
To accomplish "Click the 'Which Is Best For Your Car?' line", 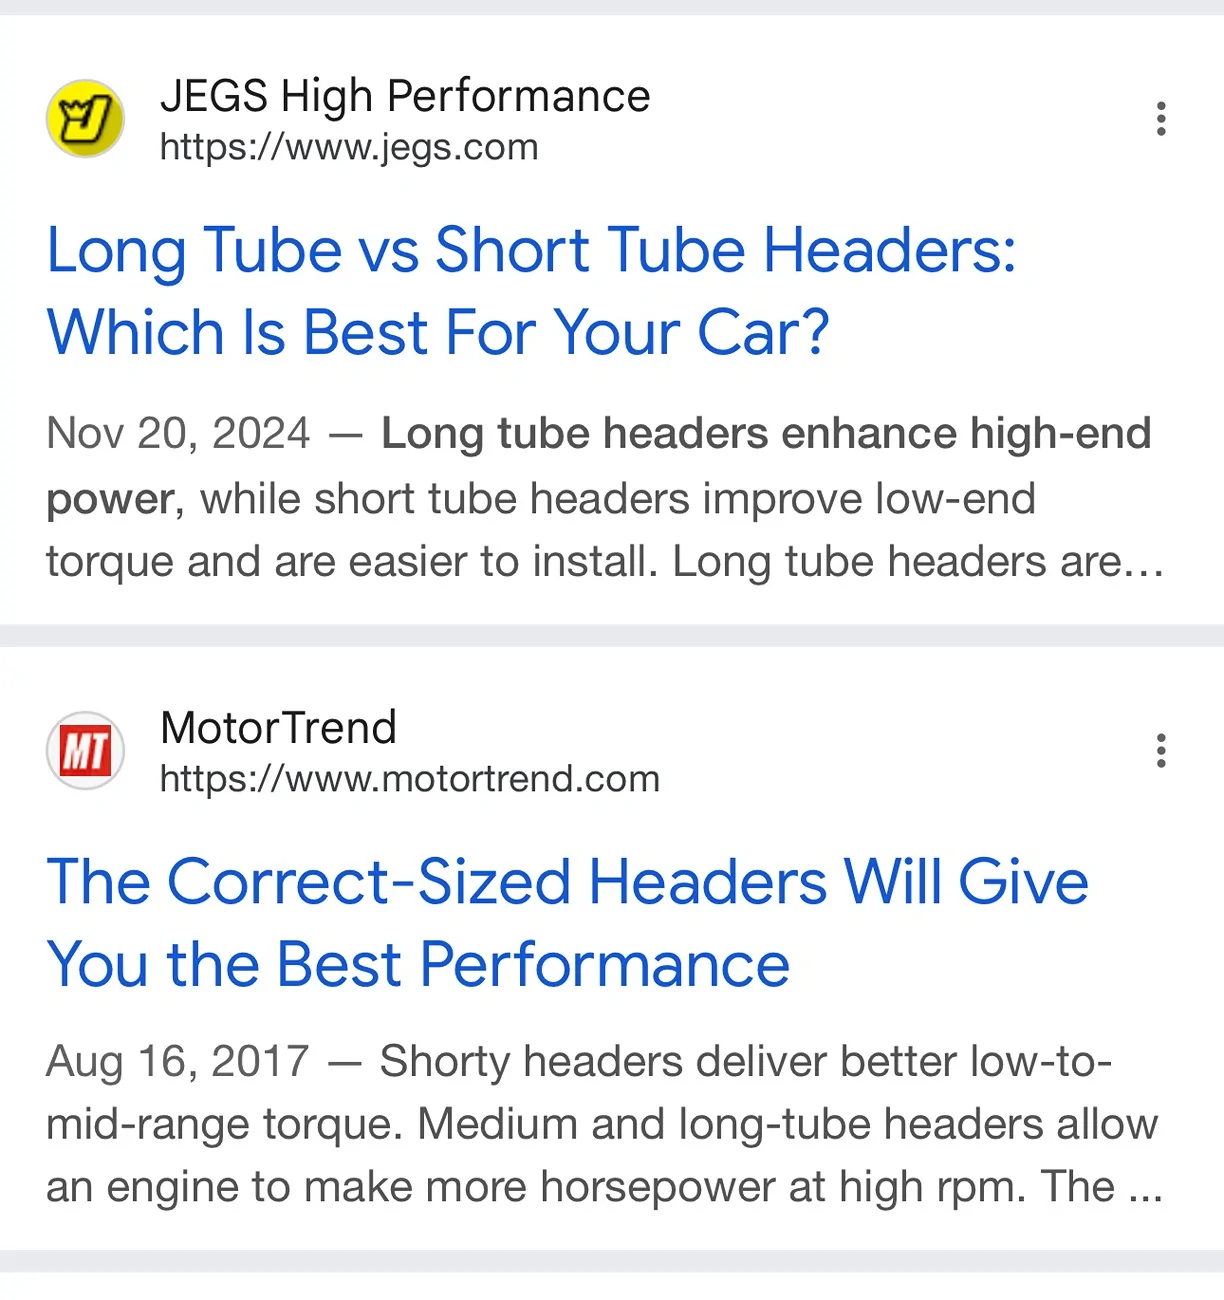I will tap(438, 332).
